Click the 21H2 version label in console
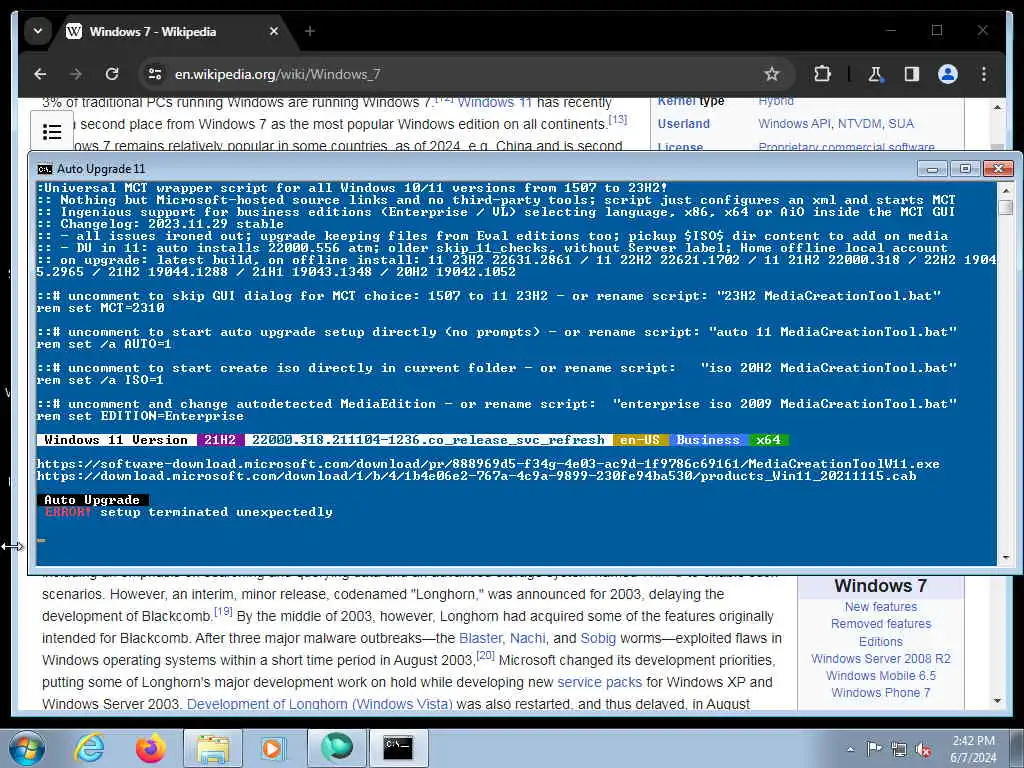Screen dimensions: 1024x768 tap(220, 440)
